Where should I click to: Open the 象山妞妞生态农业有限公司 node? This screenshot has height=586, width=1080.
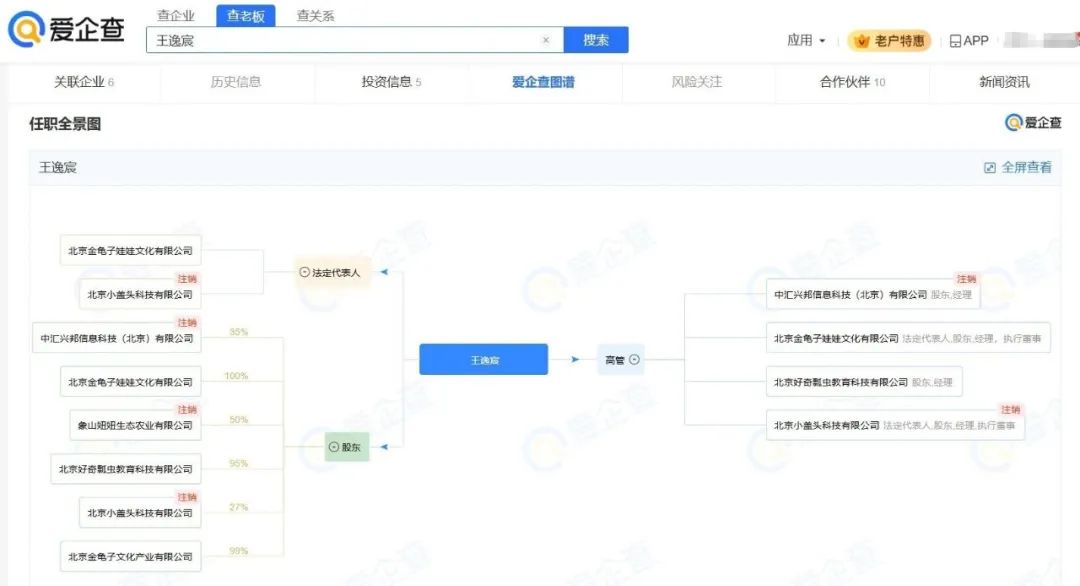click(135, 426)
